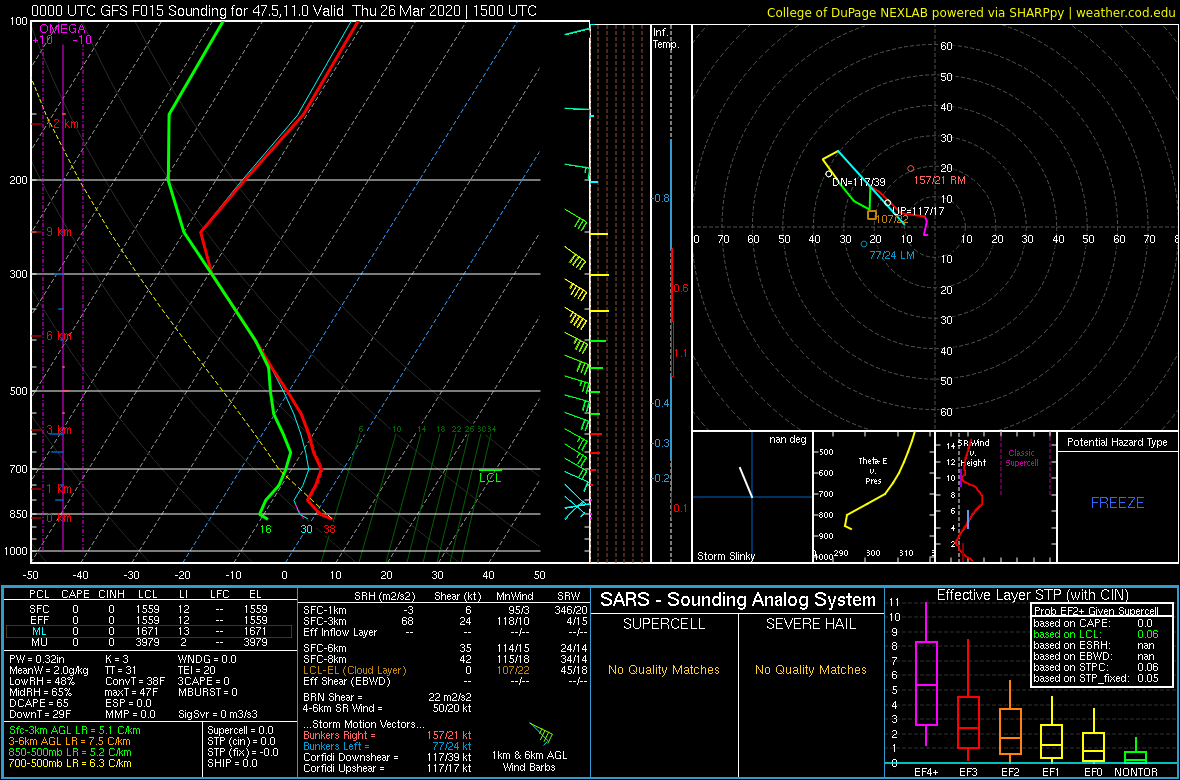Click the orange 'LCL-EL (Cloud Layer)' row
The image size is (1180, 780).
coord(444,670)
